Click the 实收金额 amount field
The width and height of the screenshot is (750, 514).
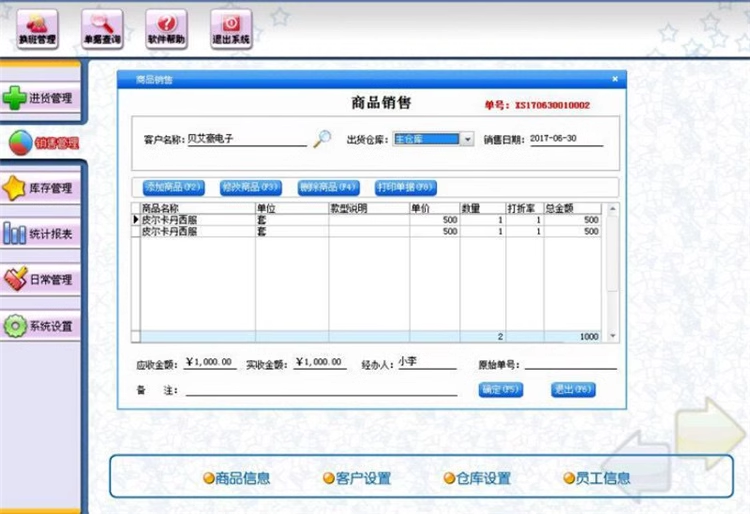pos(319,362)
